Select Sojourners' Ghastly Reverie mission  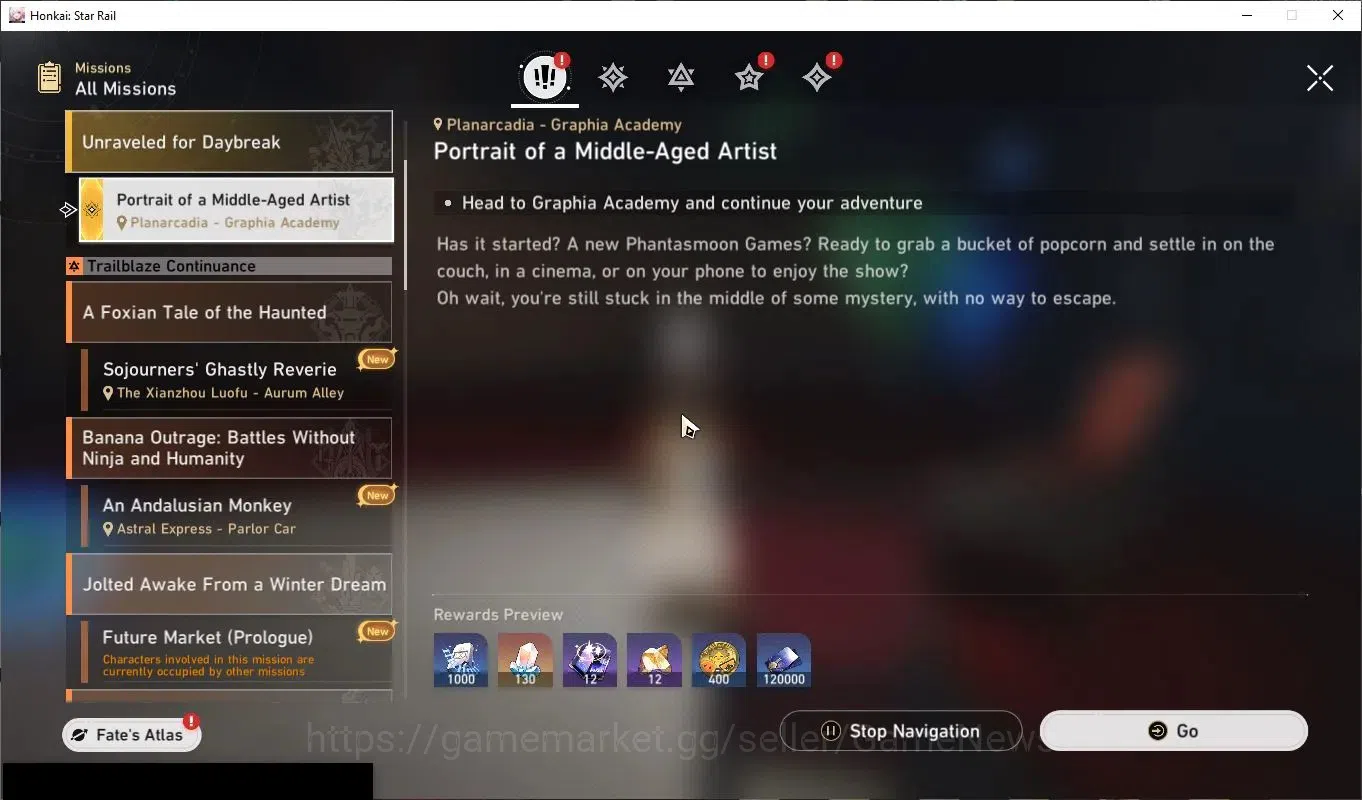(x=236, y=380)
